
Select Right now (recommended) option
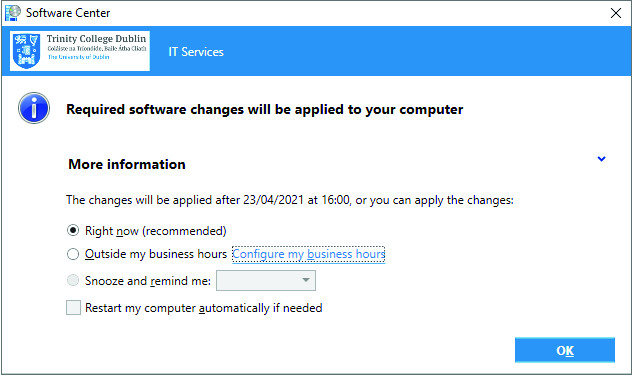click(73, 231)
